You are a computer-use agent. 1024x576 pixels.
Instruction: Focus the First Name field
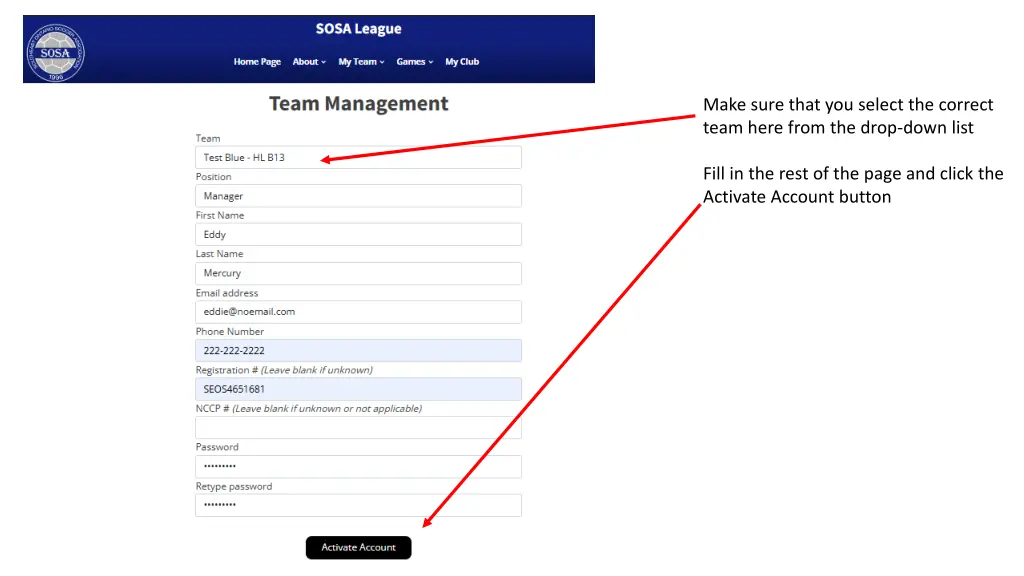pyautogui.click(x=358, y=234)
